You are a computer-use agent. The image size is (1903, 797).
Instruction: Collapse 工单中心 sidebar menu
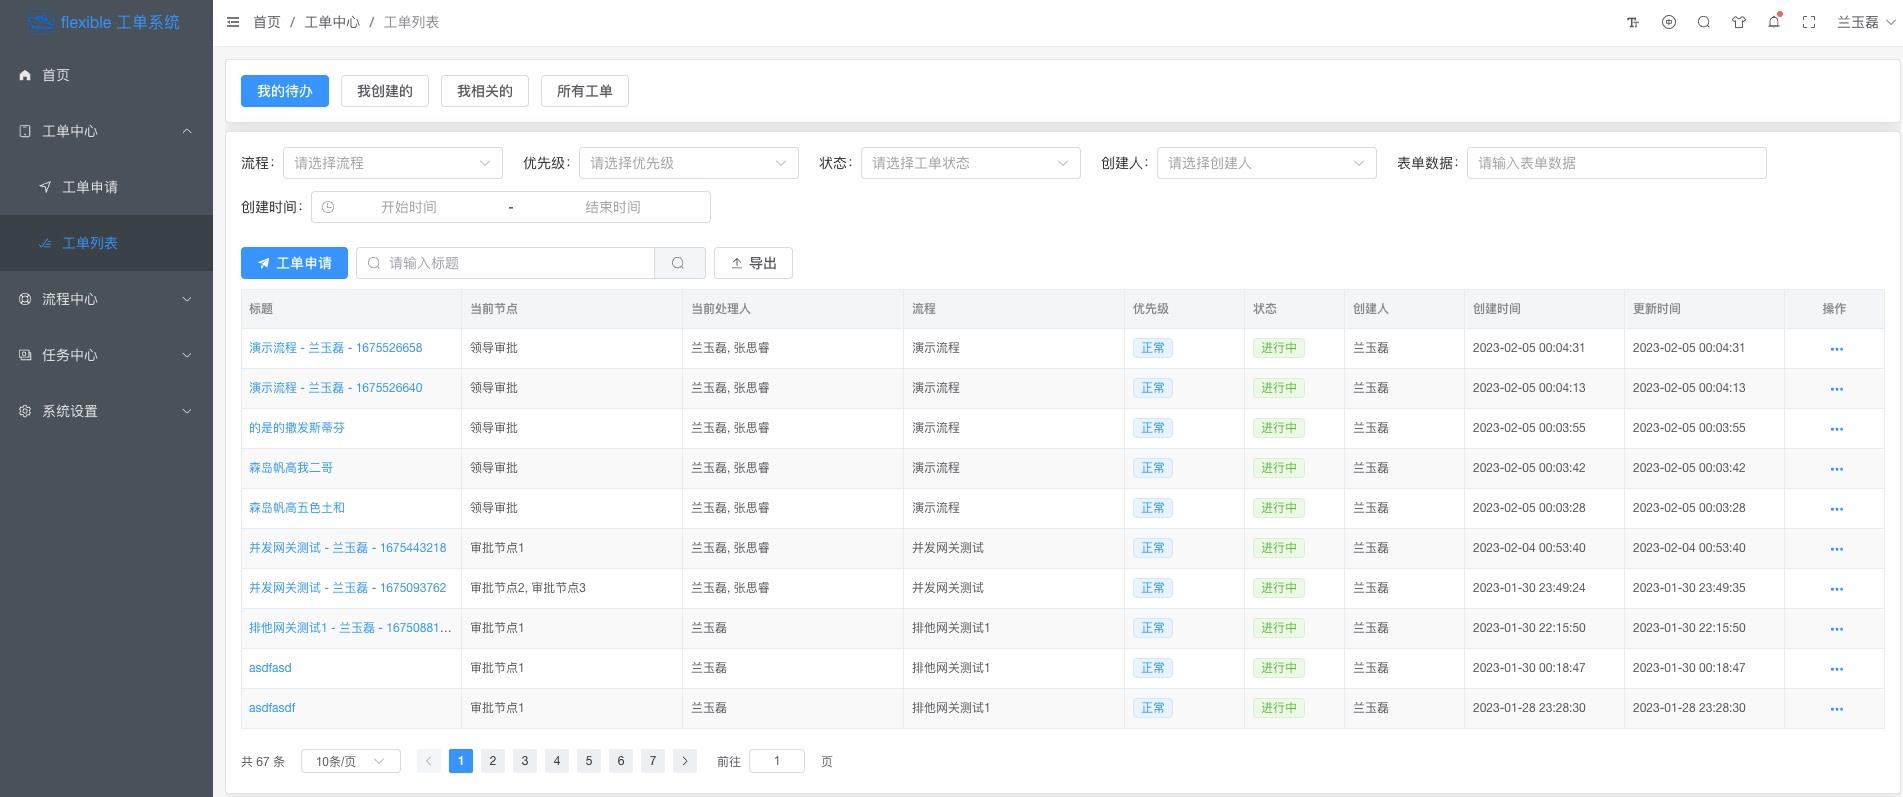tap(106, 131)
